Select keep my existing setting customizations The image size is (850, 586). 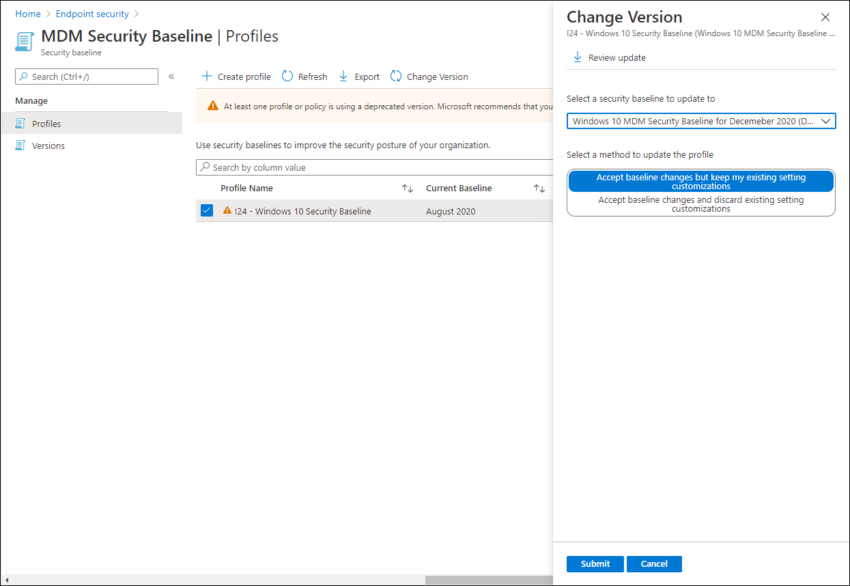700,182
